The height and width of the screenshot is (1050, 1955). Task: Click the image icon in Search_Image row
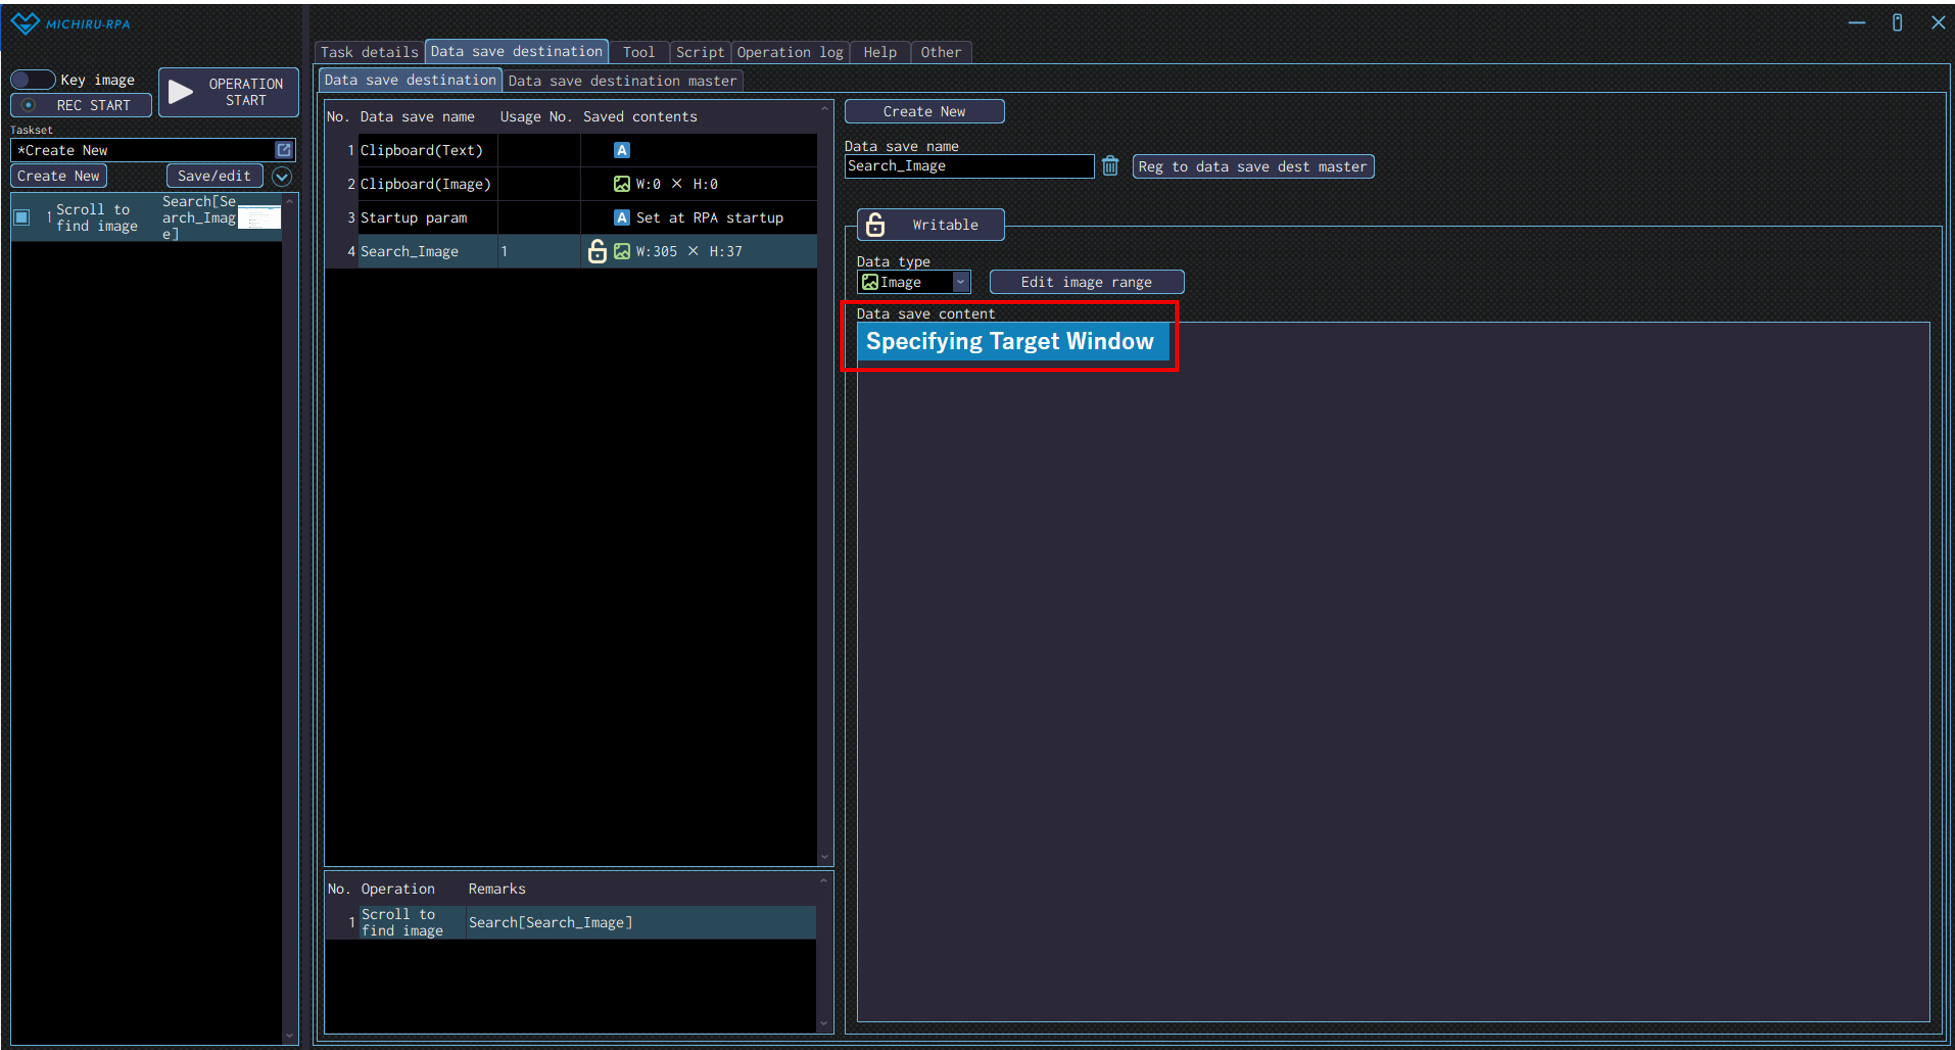pyautogui.click(x=622, y=251)
